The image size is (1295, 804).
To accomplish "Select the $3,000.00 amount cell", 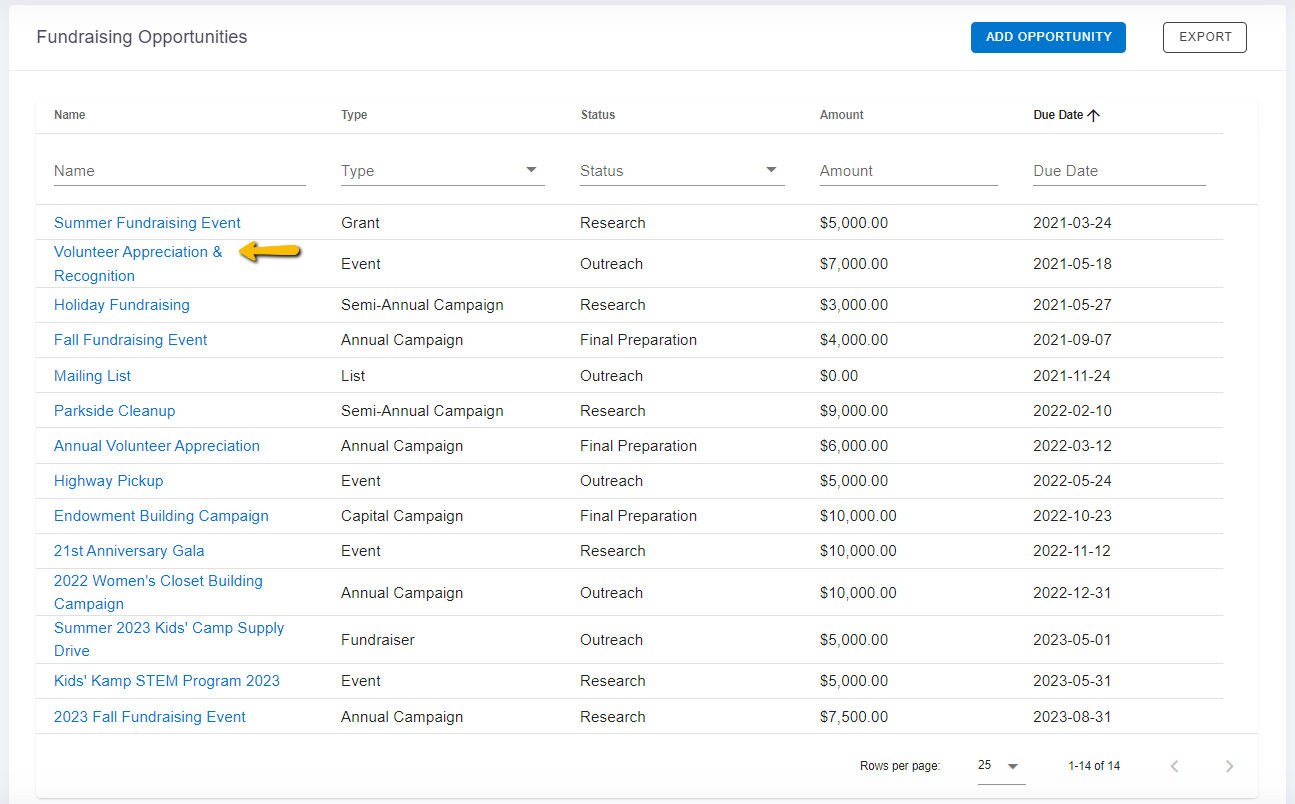I will tap(854, 305).
